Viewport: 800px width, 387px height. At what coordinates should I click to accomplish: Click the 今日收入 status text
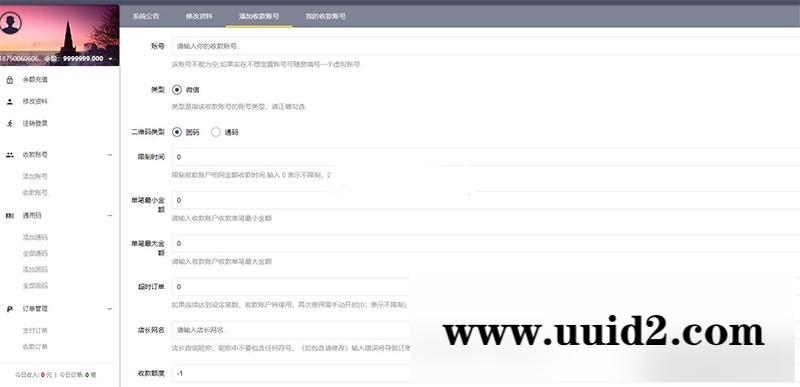pyautogui.click(x=34, y=375)
